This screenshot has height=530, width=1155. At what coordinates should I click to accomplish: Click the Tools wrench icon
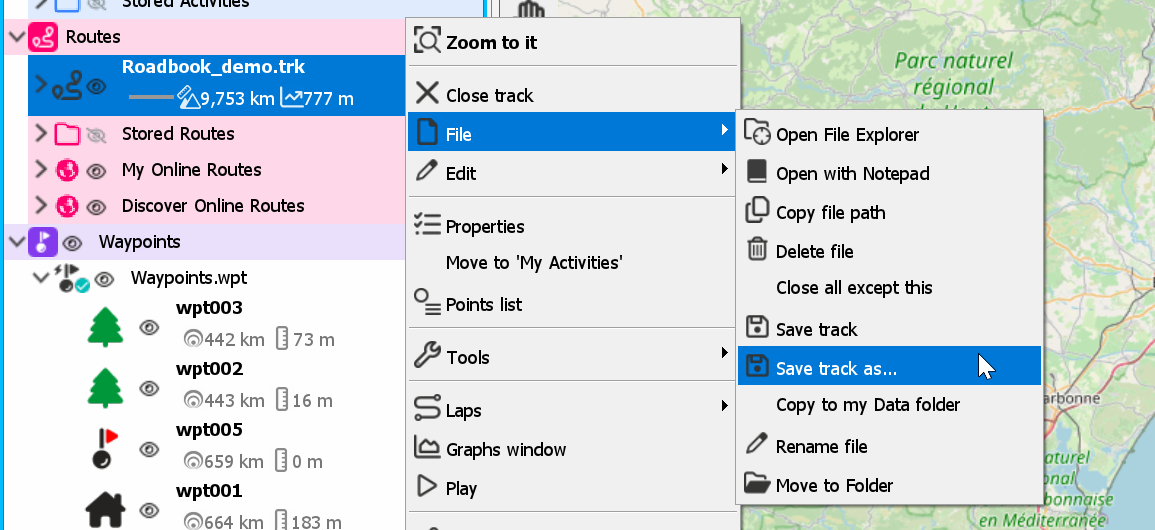pyautogui.click(x=427, y=356)
